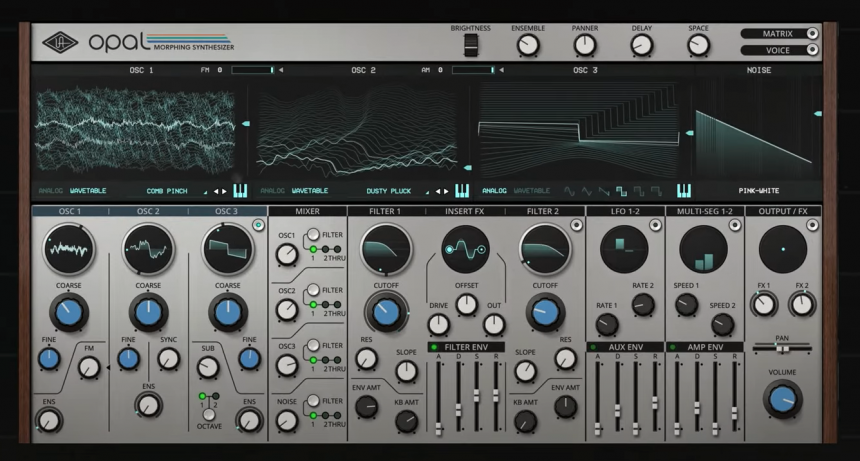Click the OSC3 mixer Filter routing button
This screenshot has height=461, width=860.
313,345
